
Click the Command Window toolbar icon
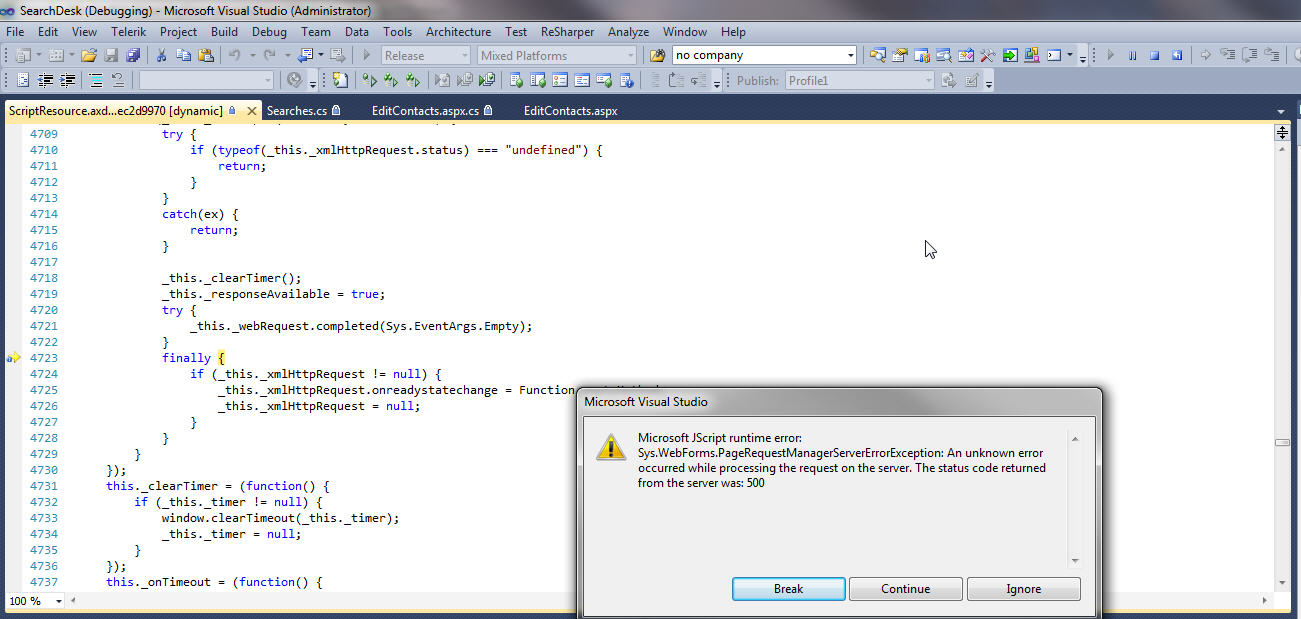1053,56
